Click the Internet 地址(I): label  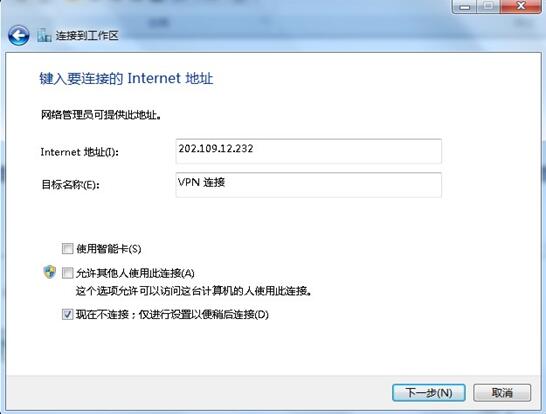pyautogui.click(x=79, y=152)
